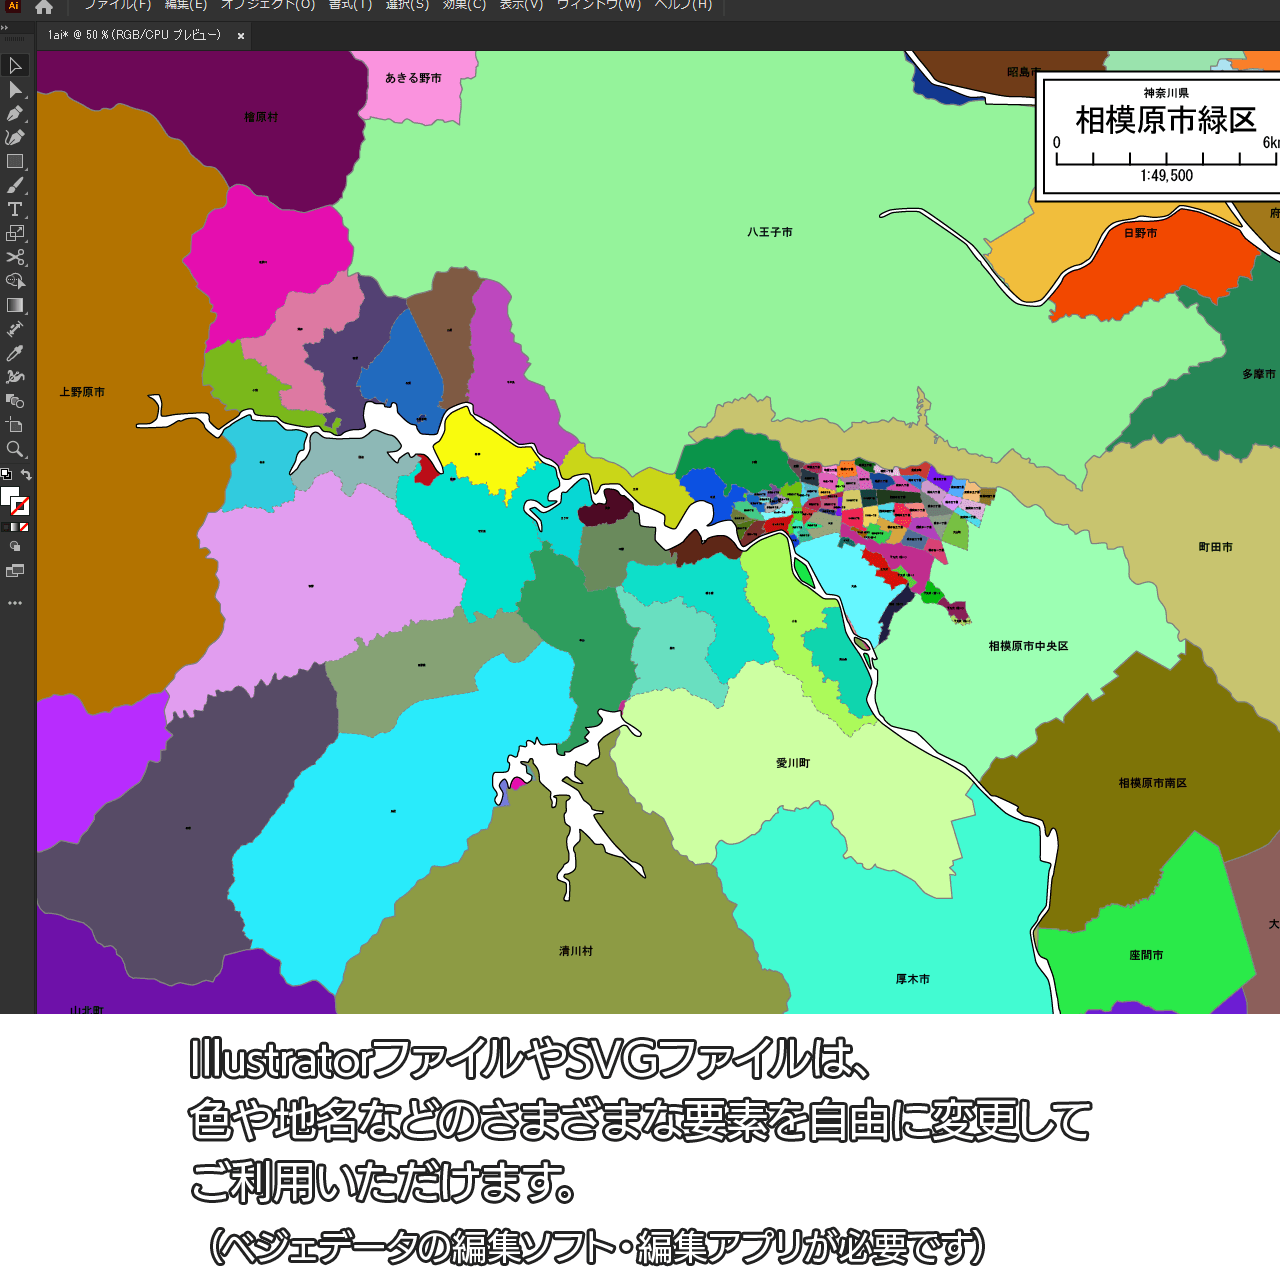
Task: Select the Direct Selection tool
Action: point(15,90)
